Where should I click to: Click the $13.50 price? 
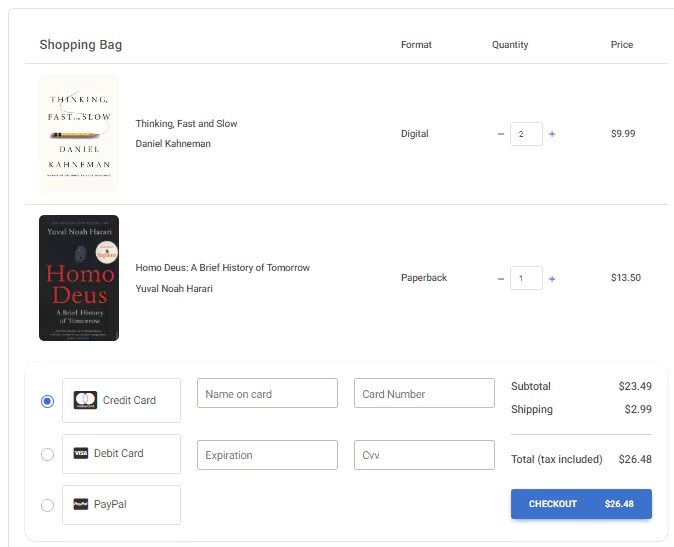coord(626,278)
